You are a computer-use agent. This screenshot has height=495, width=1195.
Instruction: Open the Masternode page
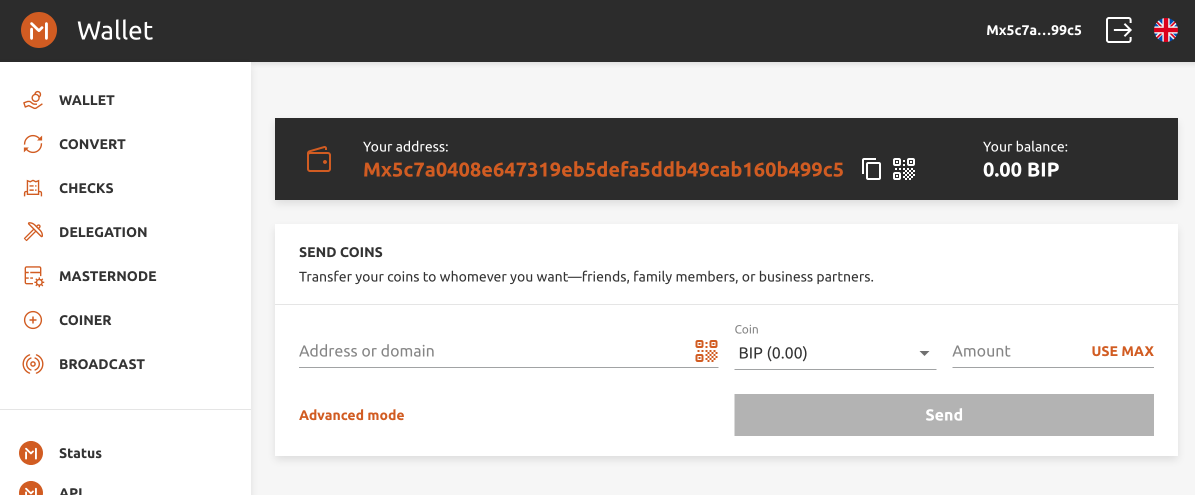coord(107,276)
